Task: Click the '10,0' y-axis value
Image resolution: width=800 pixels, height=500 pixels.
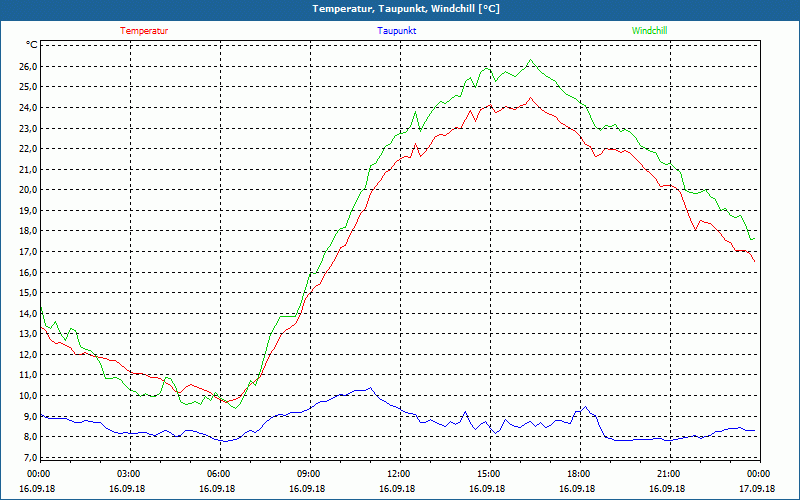Action: click(29, 395)
